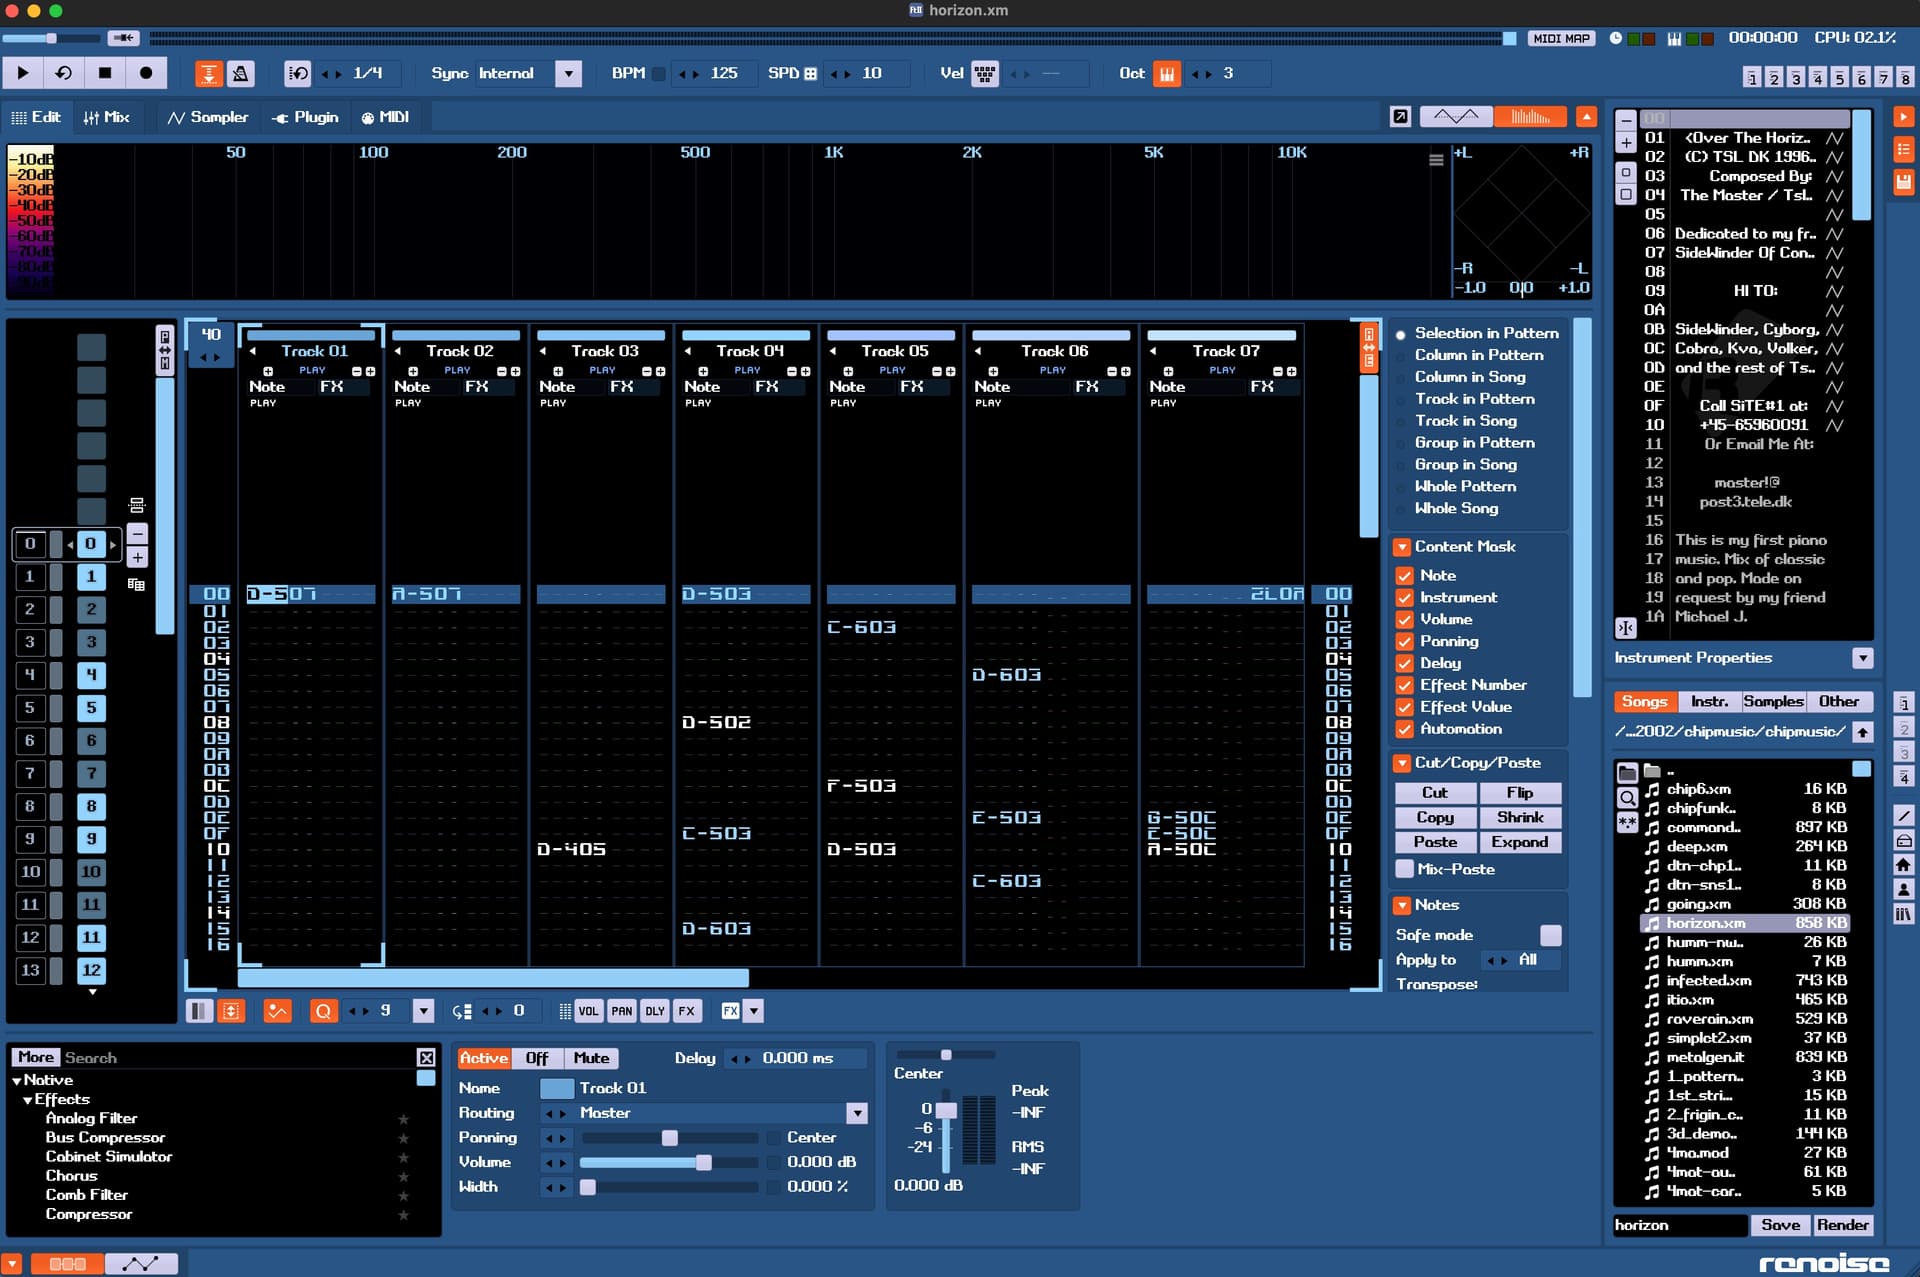Screen dimensions: 1920x1277
Task: Open the Routing Master dropdown
Action: (857, 1113)
